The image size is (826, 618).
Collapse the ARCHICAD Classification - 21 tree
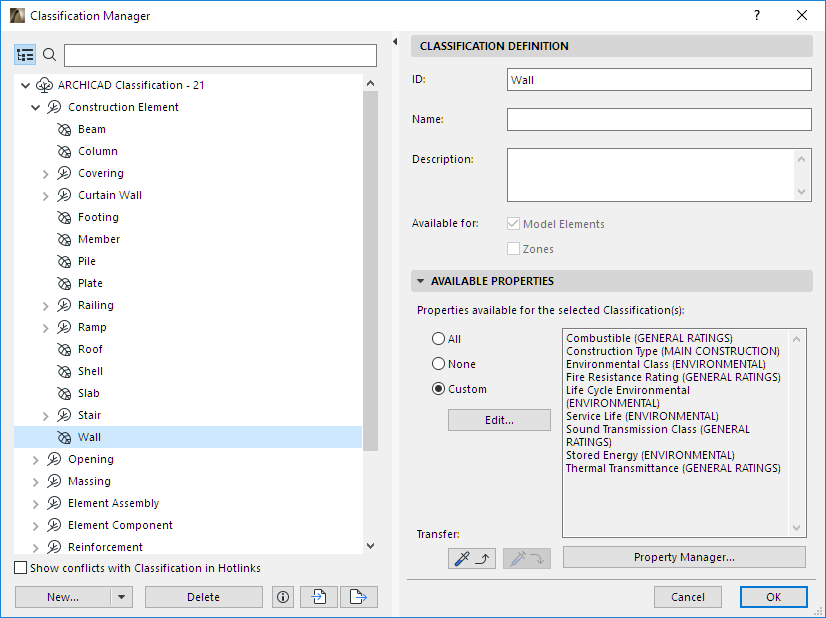[25, 85]
